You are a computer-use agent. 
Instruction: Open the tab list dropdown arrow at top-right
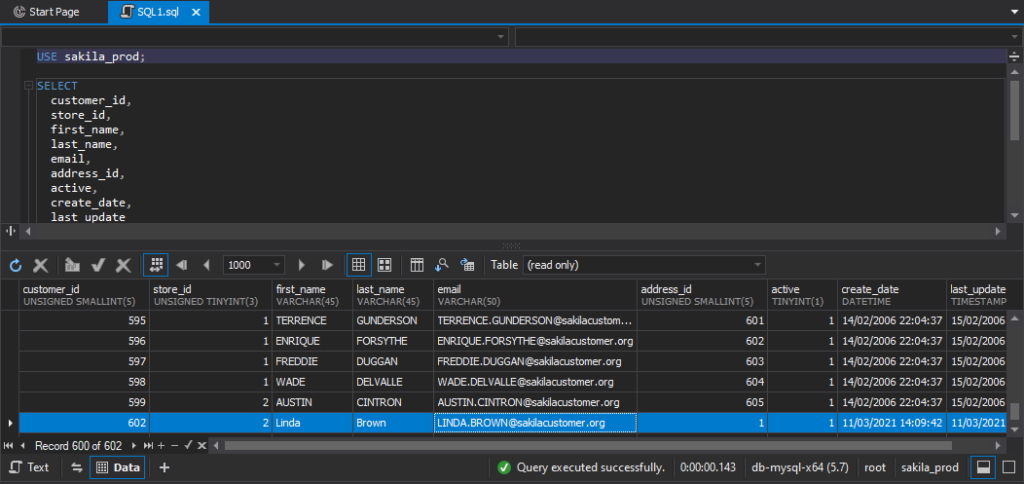[1012, 13]
